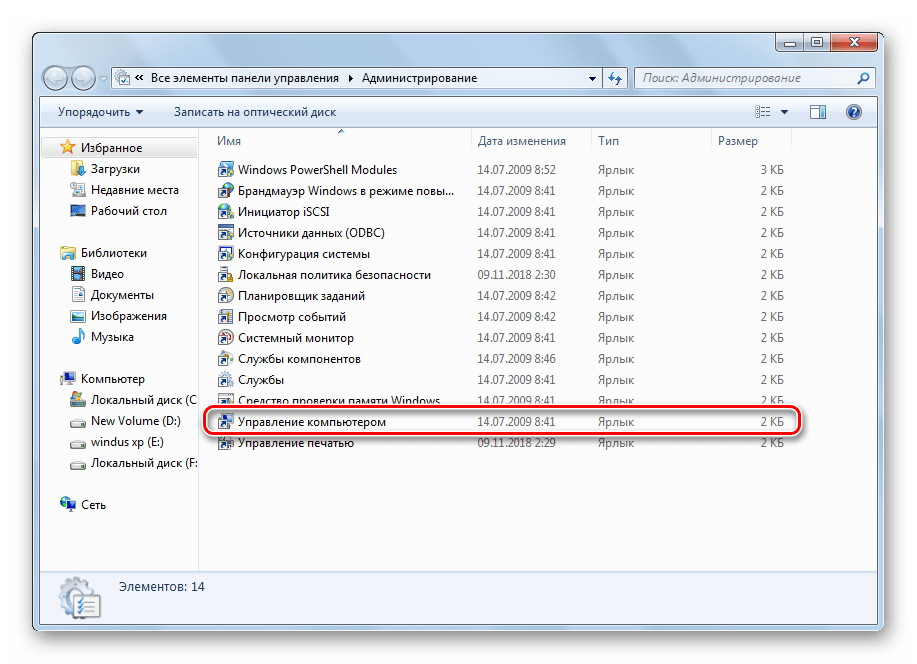
Task: Select the Просмотр событий icon
Action: (225, 317)
